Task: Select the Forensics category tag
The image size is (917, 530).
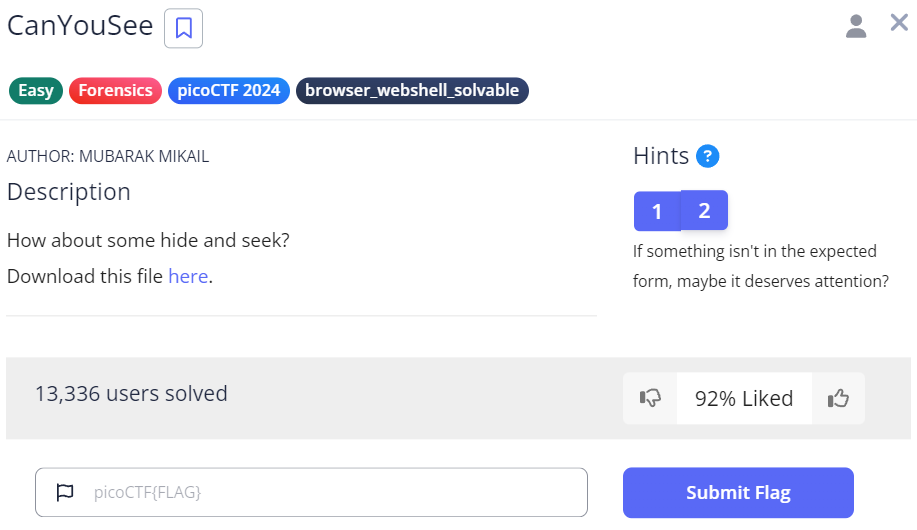Action: (115, 91)
